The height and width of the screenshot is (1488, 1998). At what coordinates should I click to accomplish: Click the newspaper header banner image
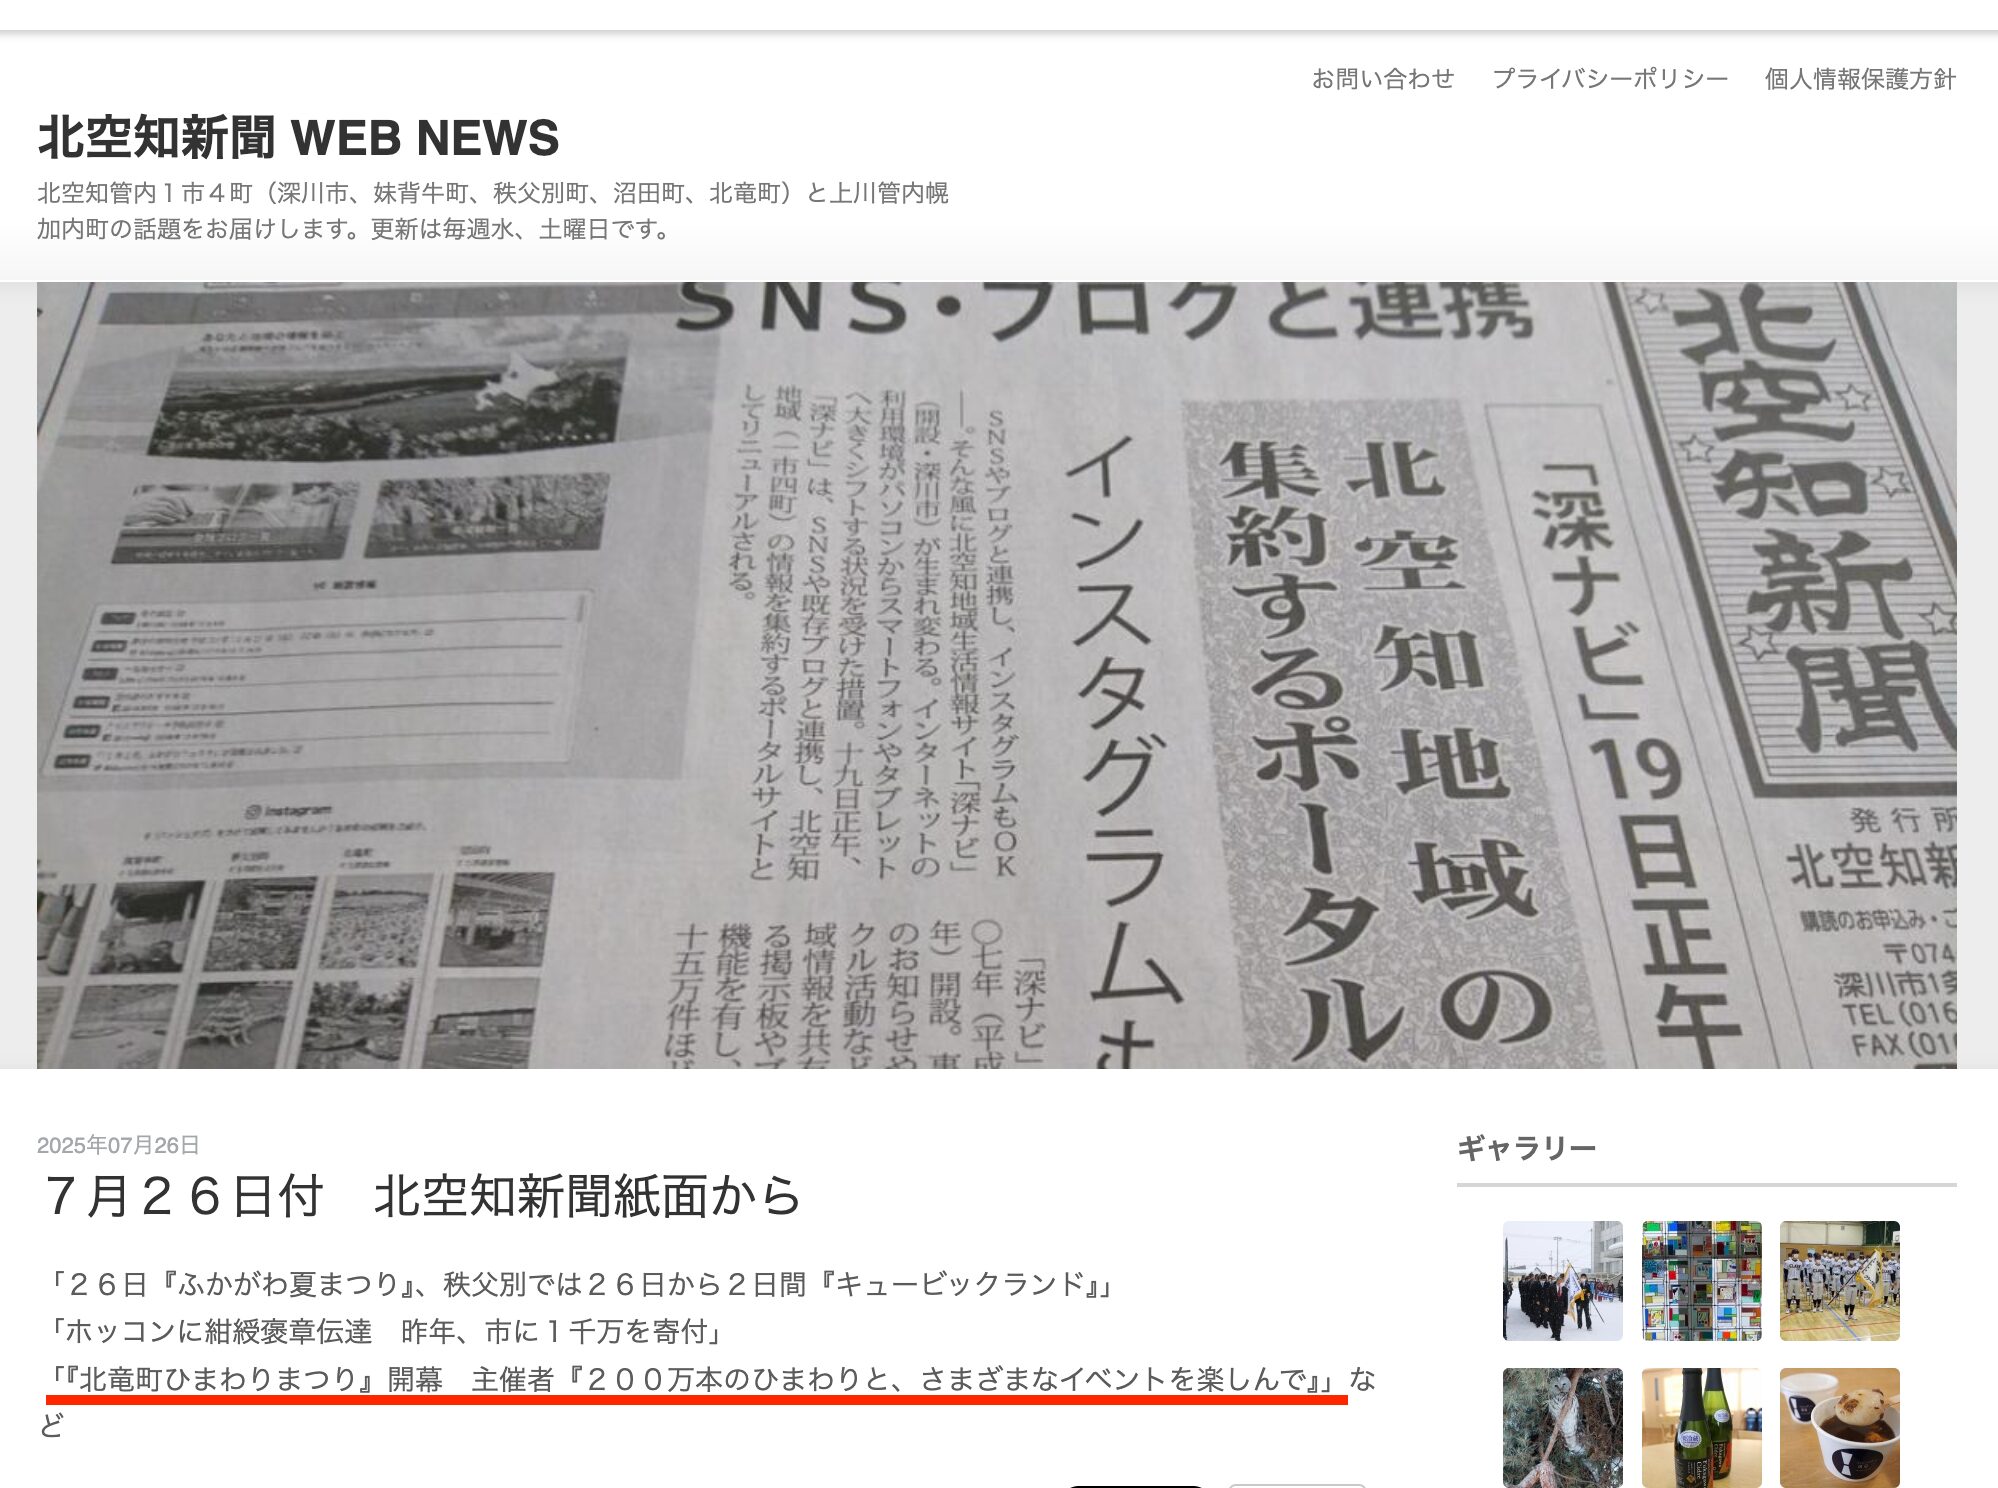996,675
